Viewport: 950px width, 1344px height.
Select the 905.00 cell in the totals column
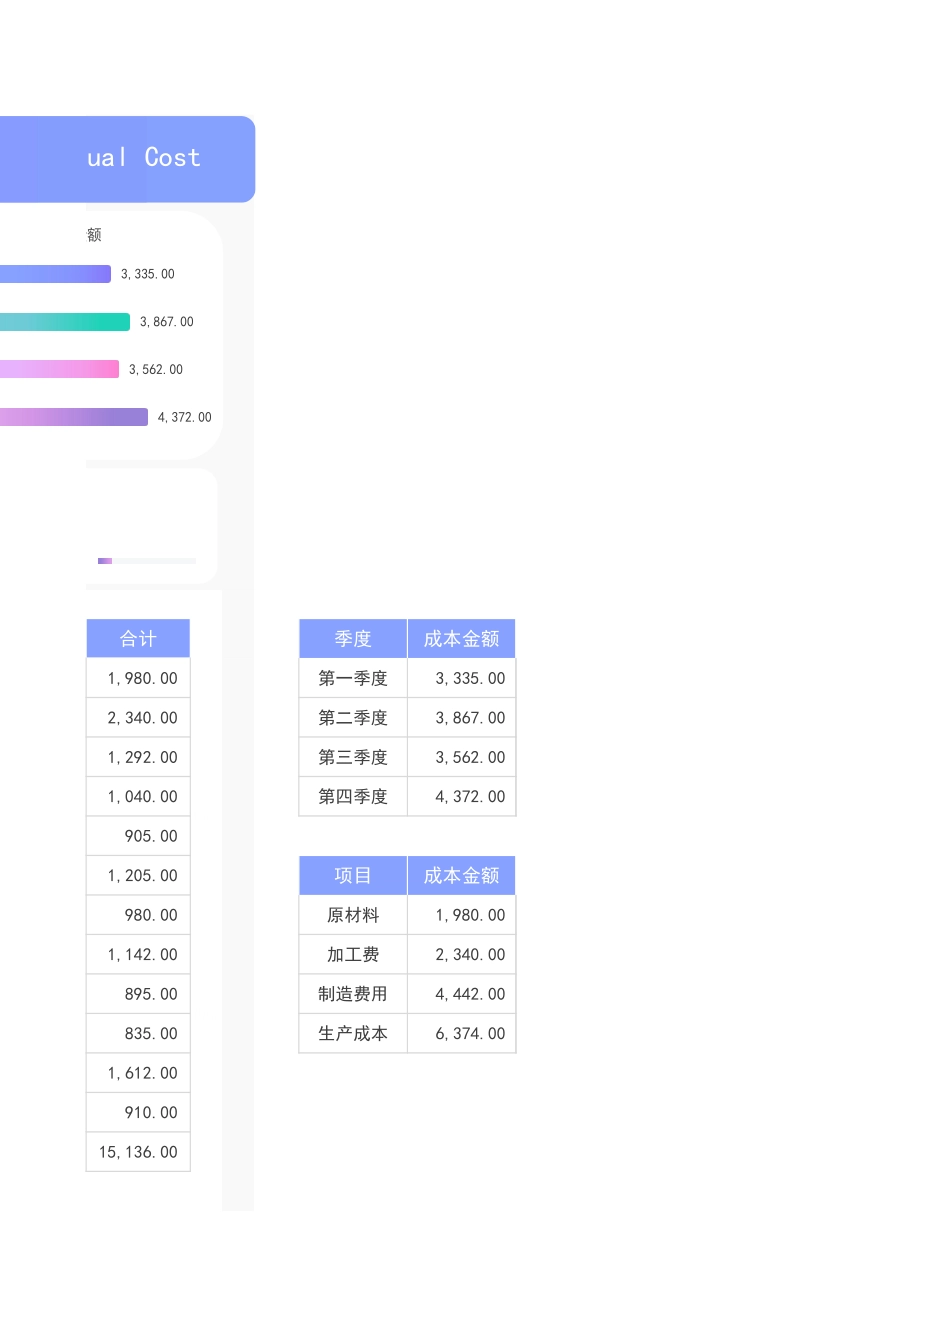(138, 836)
